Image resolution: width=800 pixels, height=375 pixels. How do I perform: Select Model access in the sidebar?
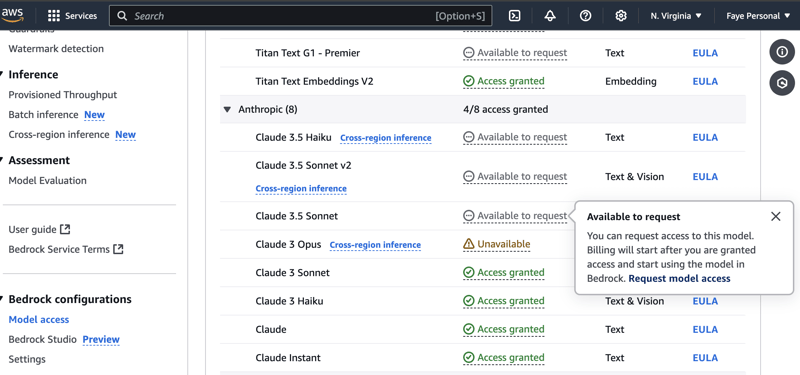pyautogui.click(x=39, y=319)
